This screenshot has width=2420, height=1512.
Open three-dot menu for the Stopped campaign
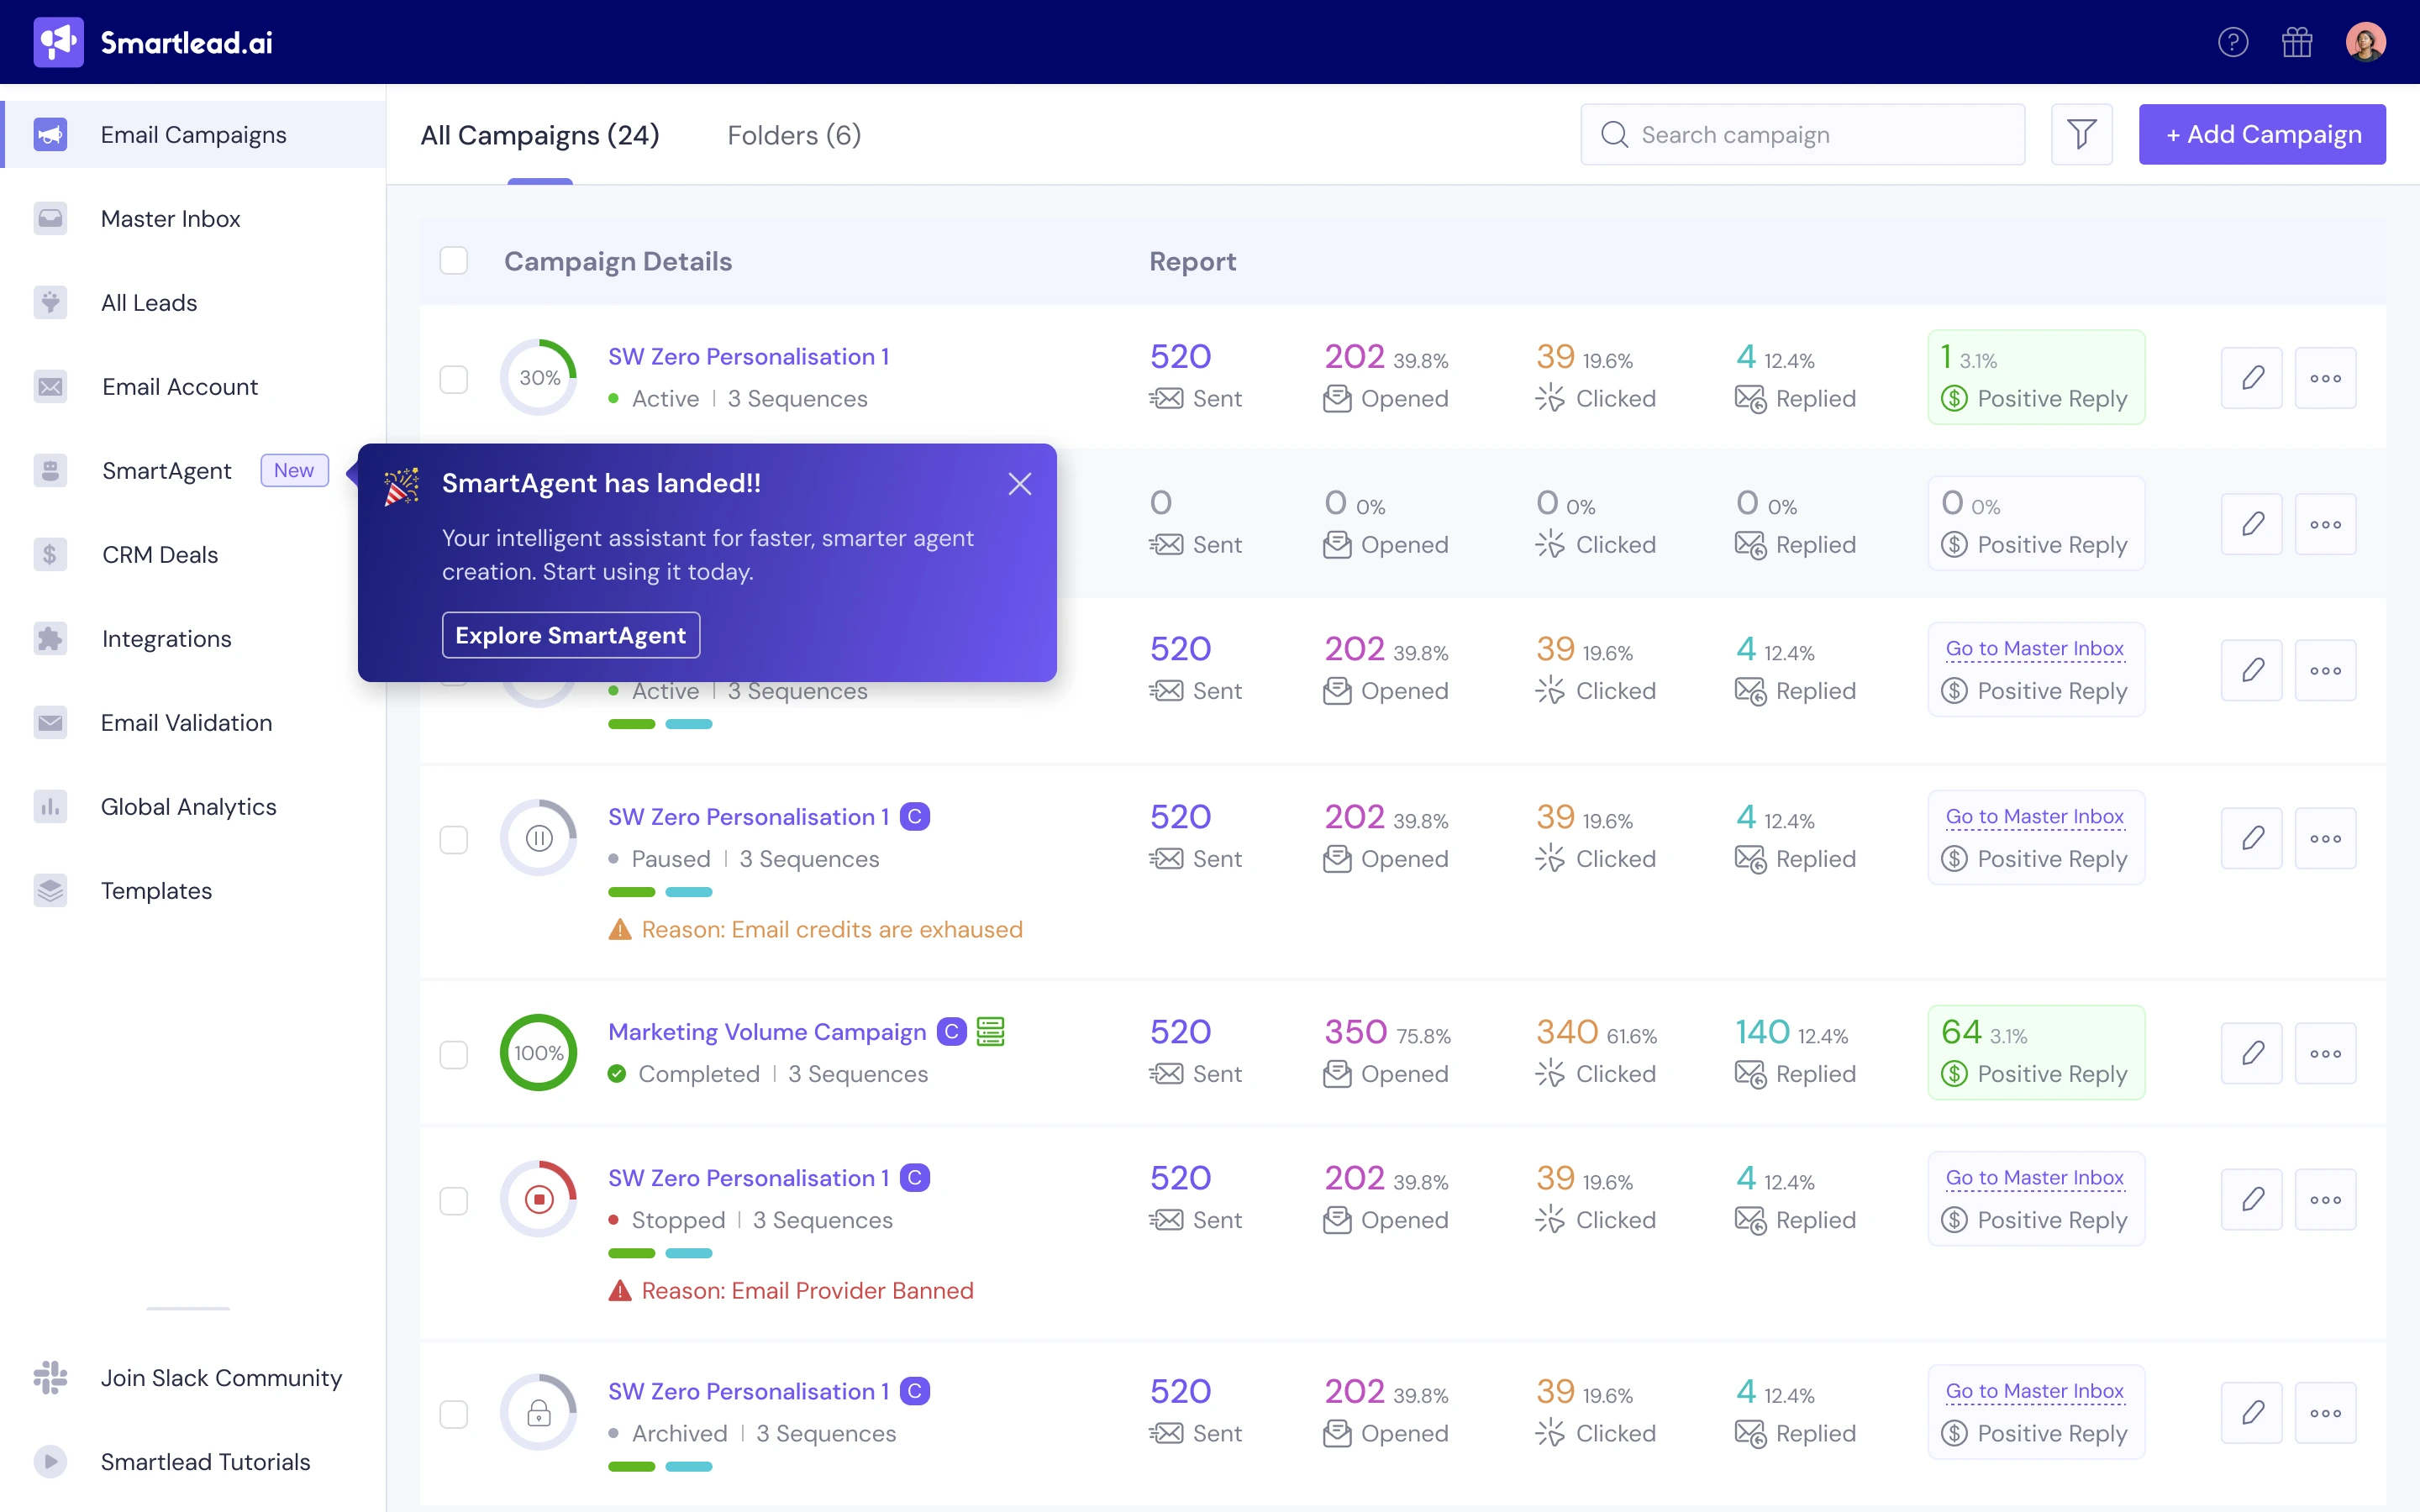pyautogui.click(x=2325, y=1199)
